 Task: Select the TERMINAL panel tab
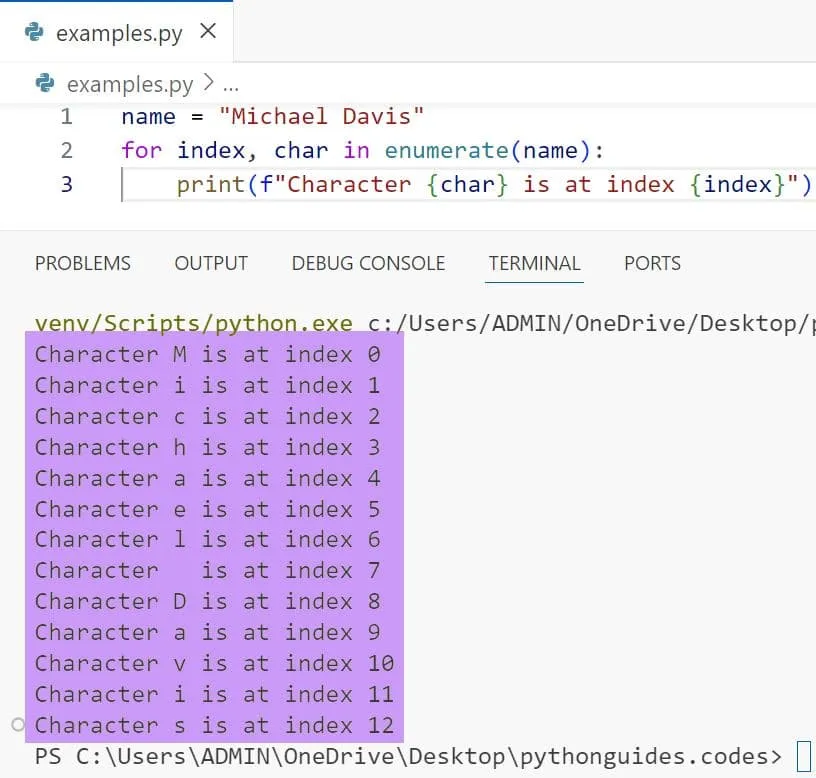pyautogui.click(x=534, y=263)
